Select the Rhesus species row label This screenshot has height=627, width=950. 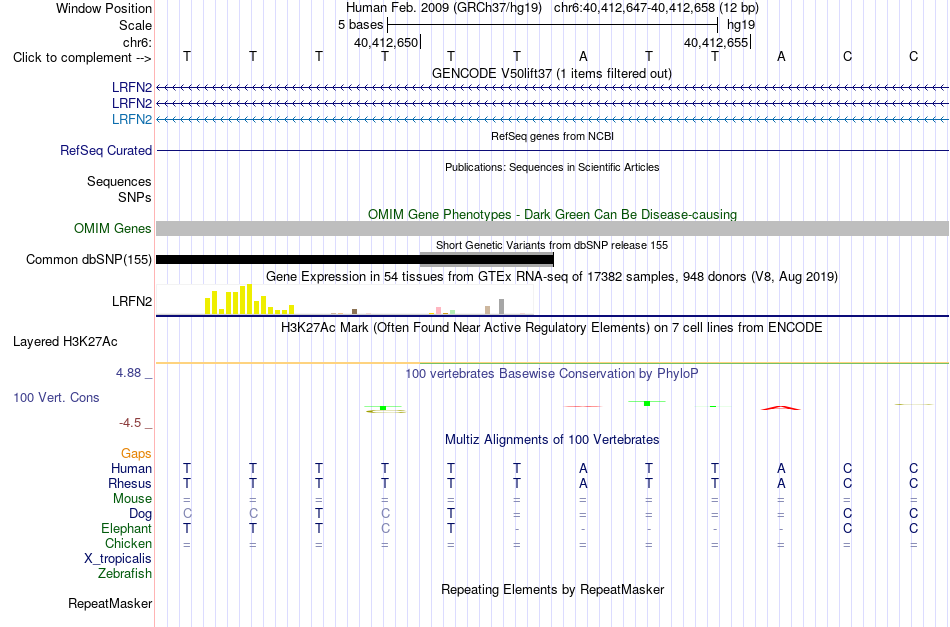(x=130, y=483)
